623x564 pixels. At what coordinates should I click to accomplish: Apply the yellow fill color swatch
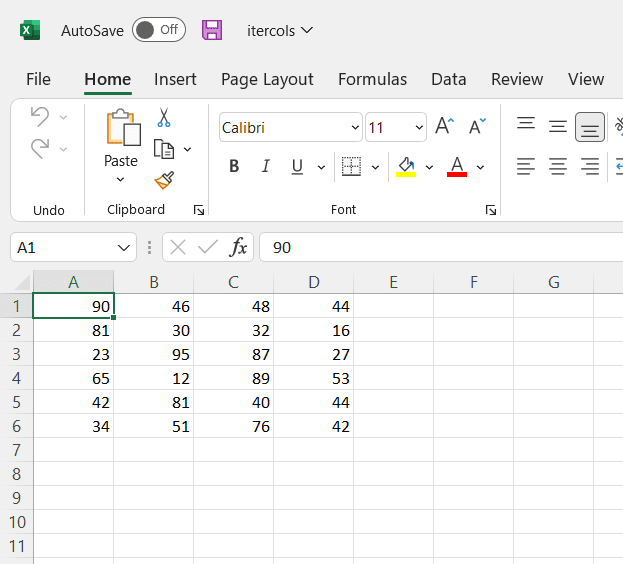(406, 166)
